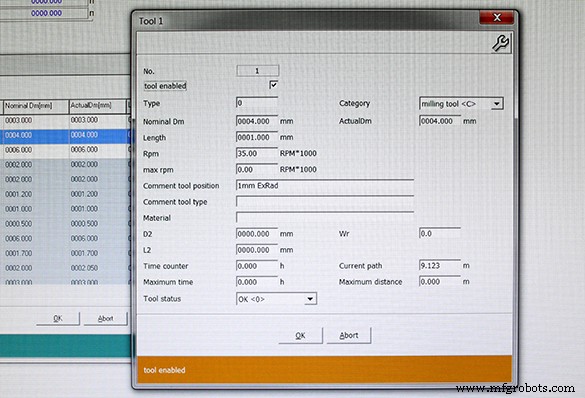Click the max rpm input field
This screenshot has width=585, height=398.
pos(257,169)
